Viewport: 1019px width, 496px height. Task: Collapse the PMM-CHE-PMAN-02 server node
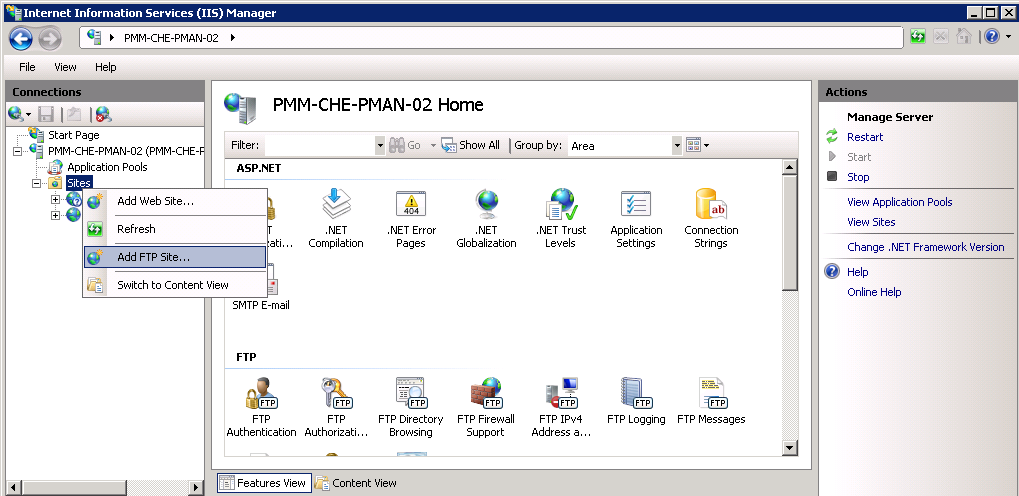coord(17,151)
